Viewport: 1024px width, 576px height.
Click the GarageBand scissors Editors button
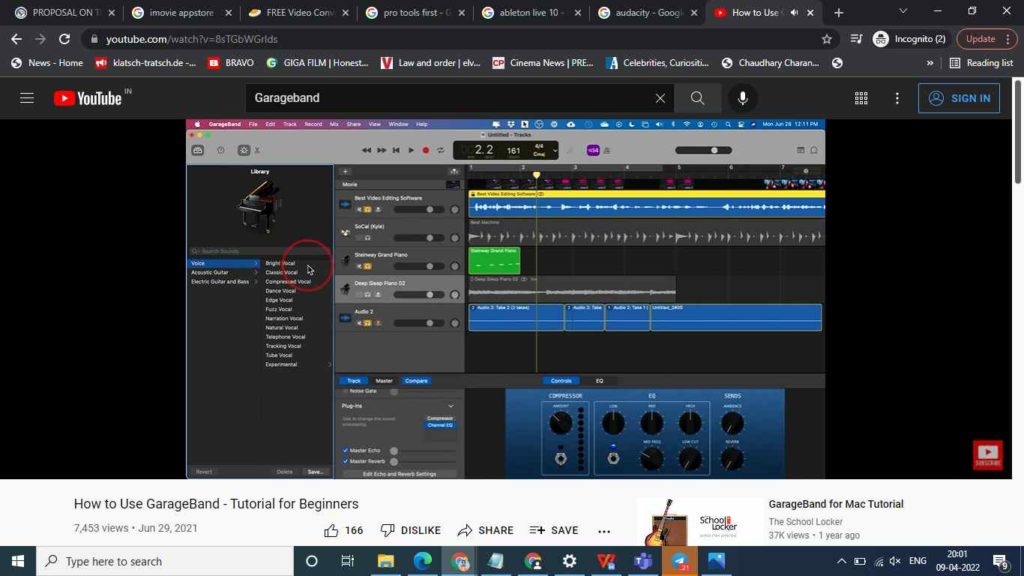257,150
